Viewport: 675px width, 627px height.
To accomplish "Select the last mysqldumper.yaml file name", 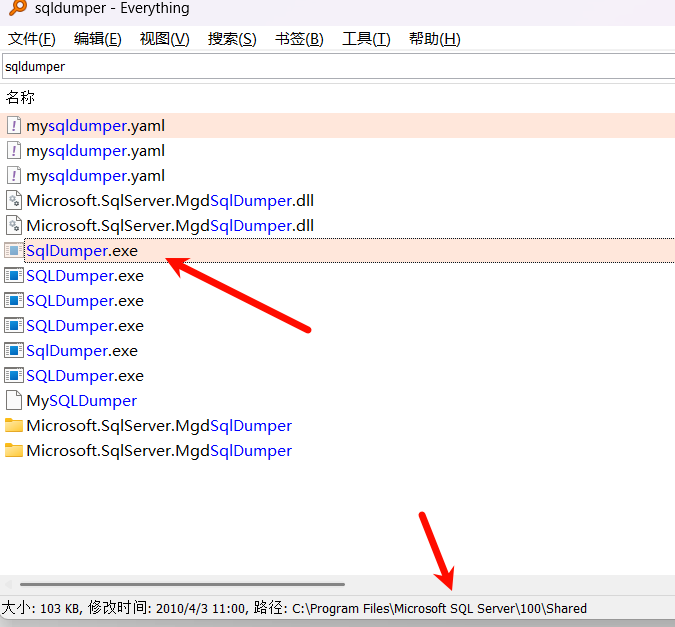I will click(95, 176).
